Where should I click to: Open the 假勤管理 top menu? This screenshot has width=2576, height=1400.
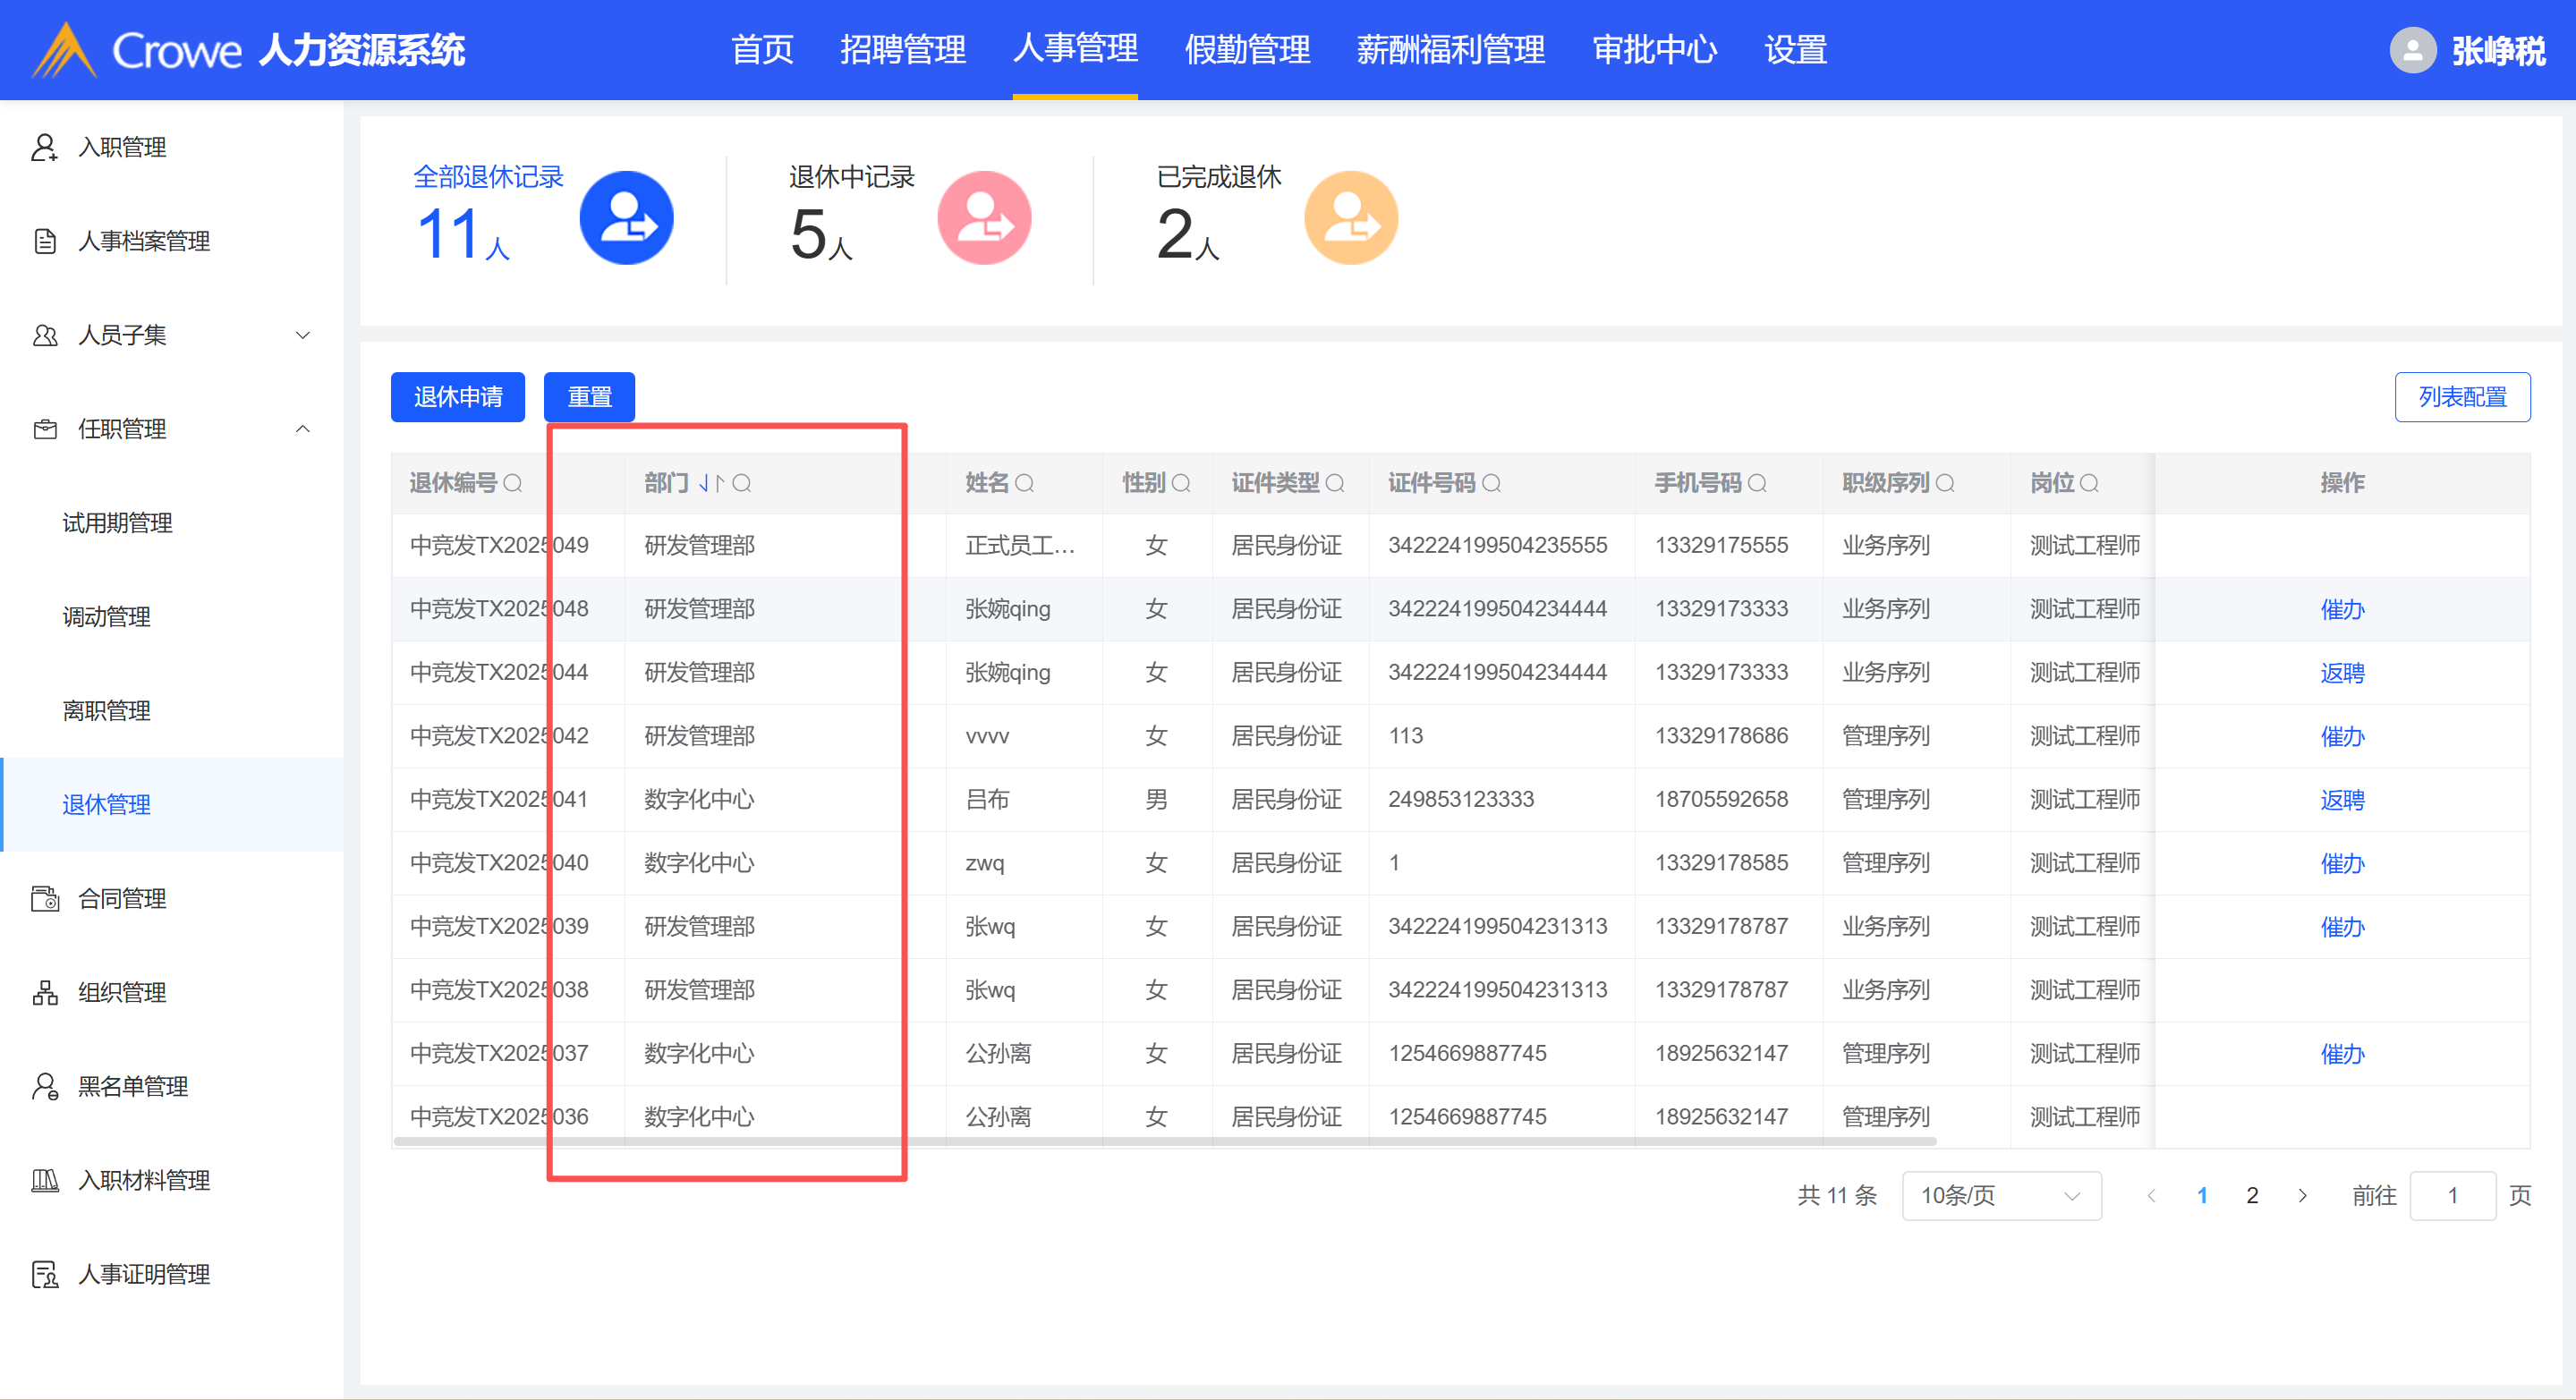coord(1246,50)
